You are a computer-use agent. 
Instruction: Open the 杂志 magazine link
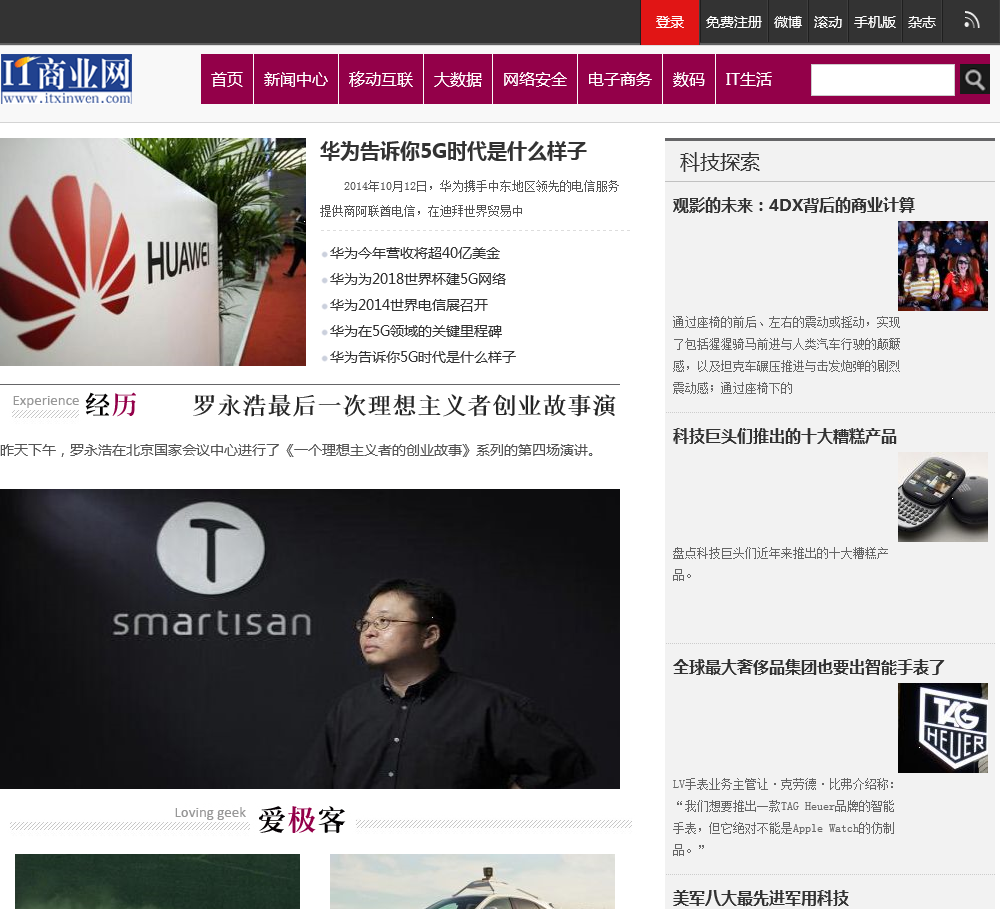pos(922,22)
